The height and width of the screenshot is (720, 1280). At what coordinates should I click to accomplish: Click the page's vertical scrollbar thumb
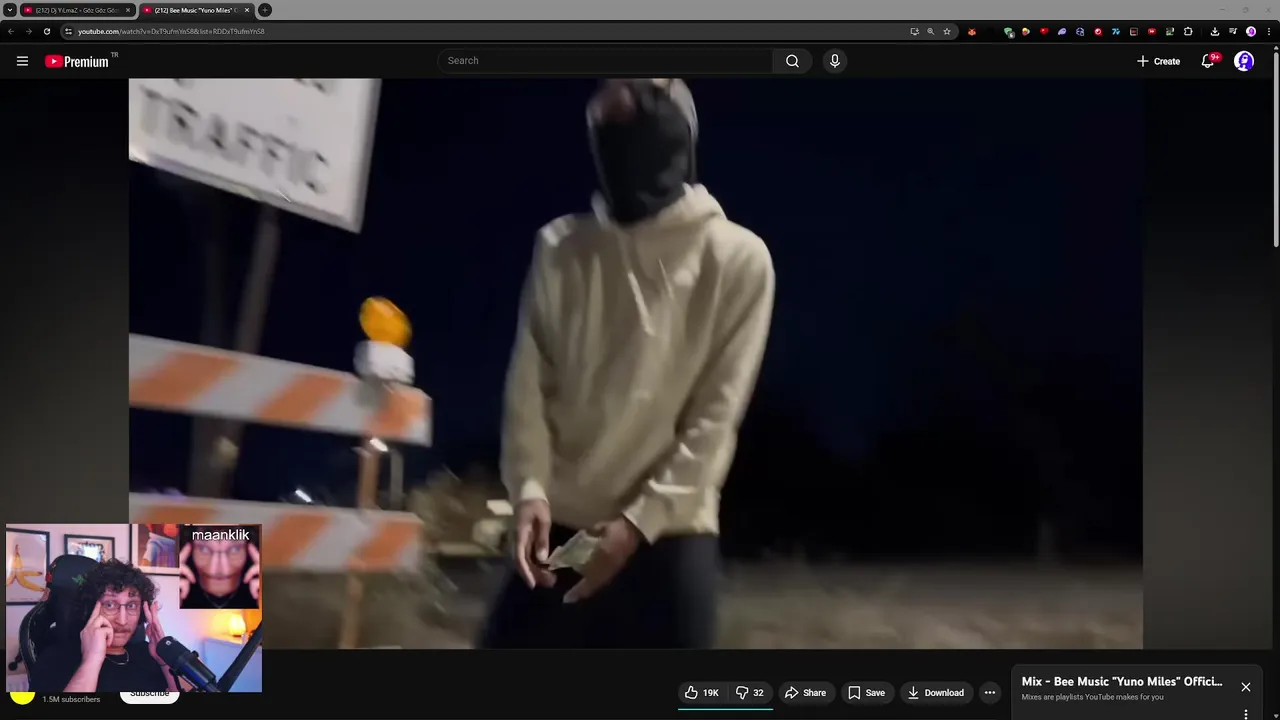coord(1275,150)
